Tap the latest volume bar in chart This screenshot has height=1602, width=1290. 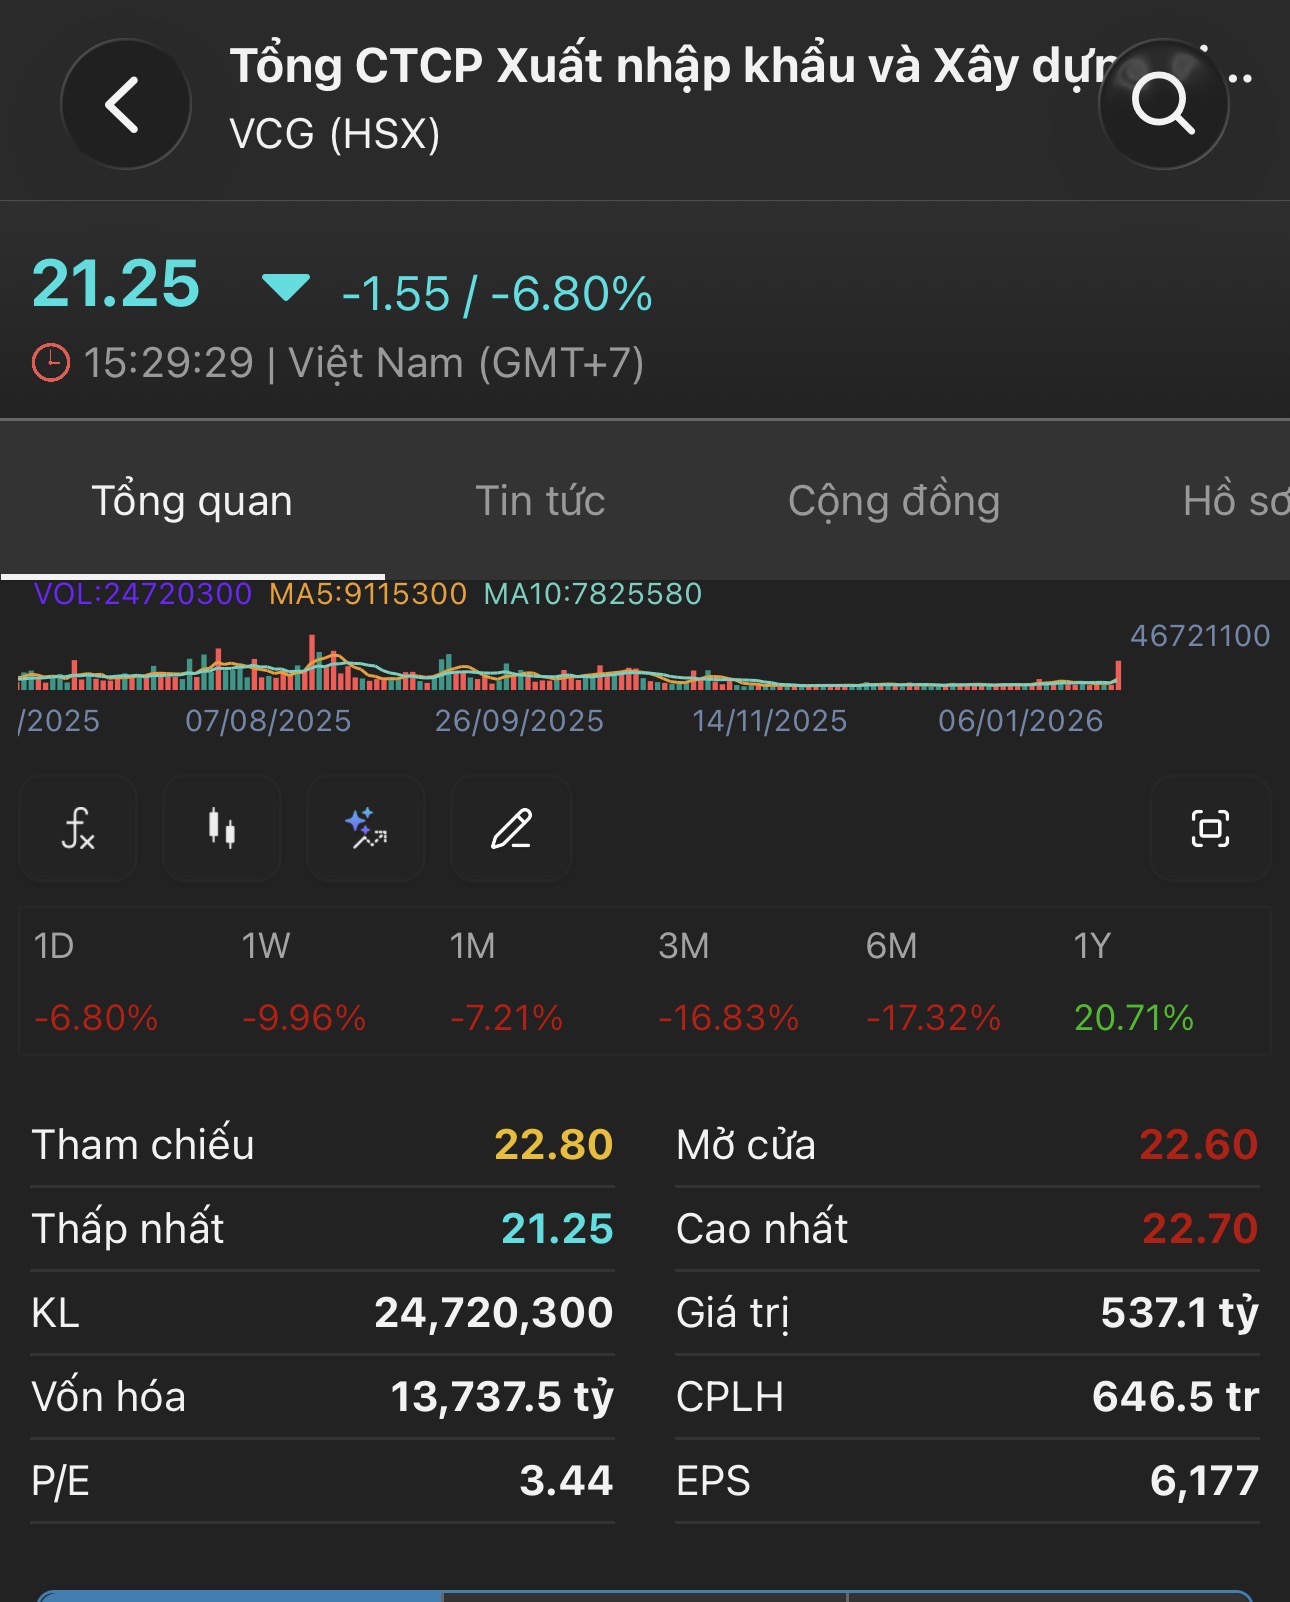[1118, 676]
